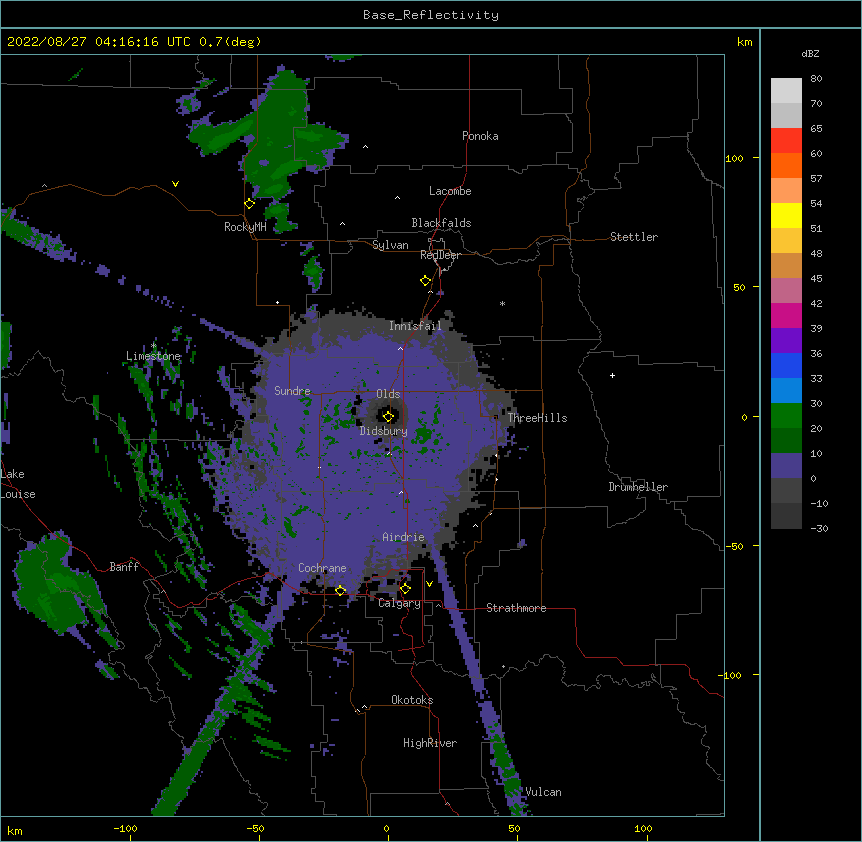
Task: Click the Strathmore label
Action: point(516,608)
